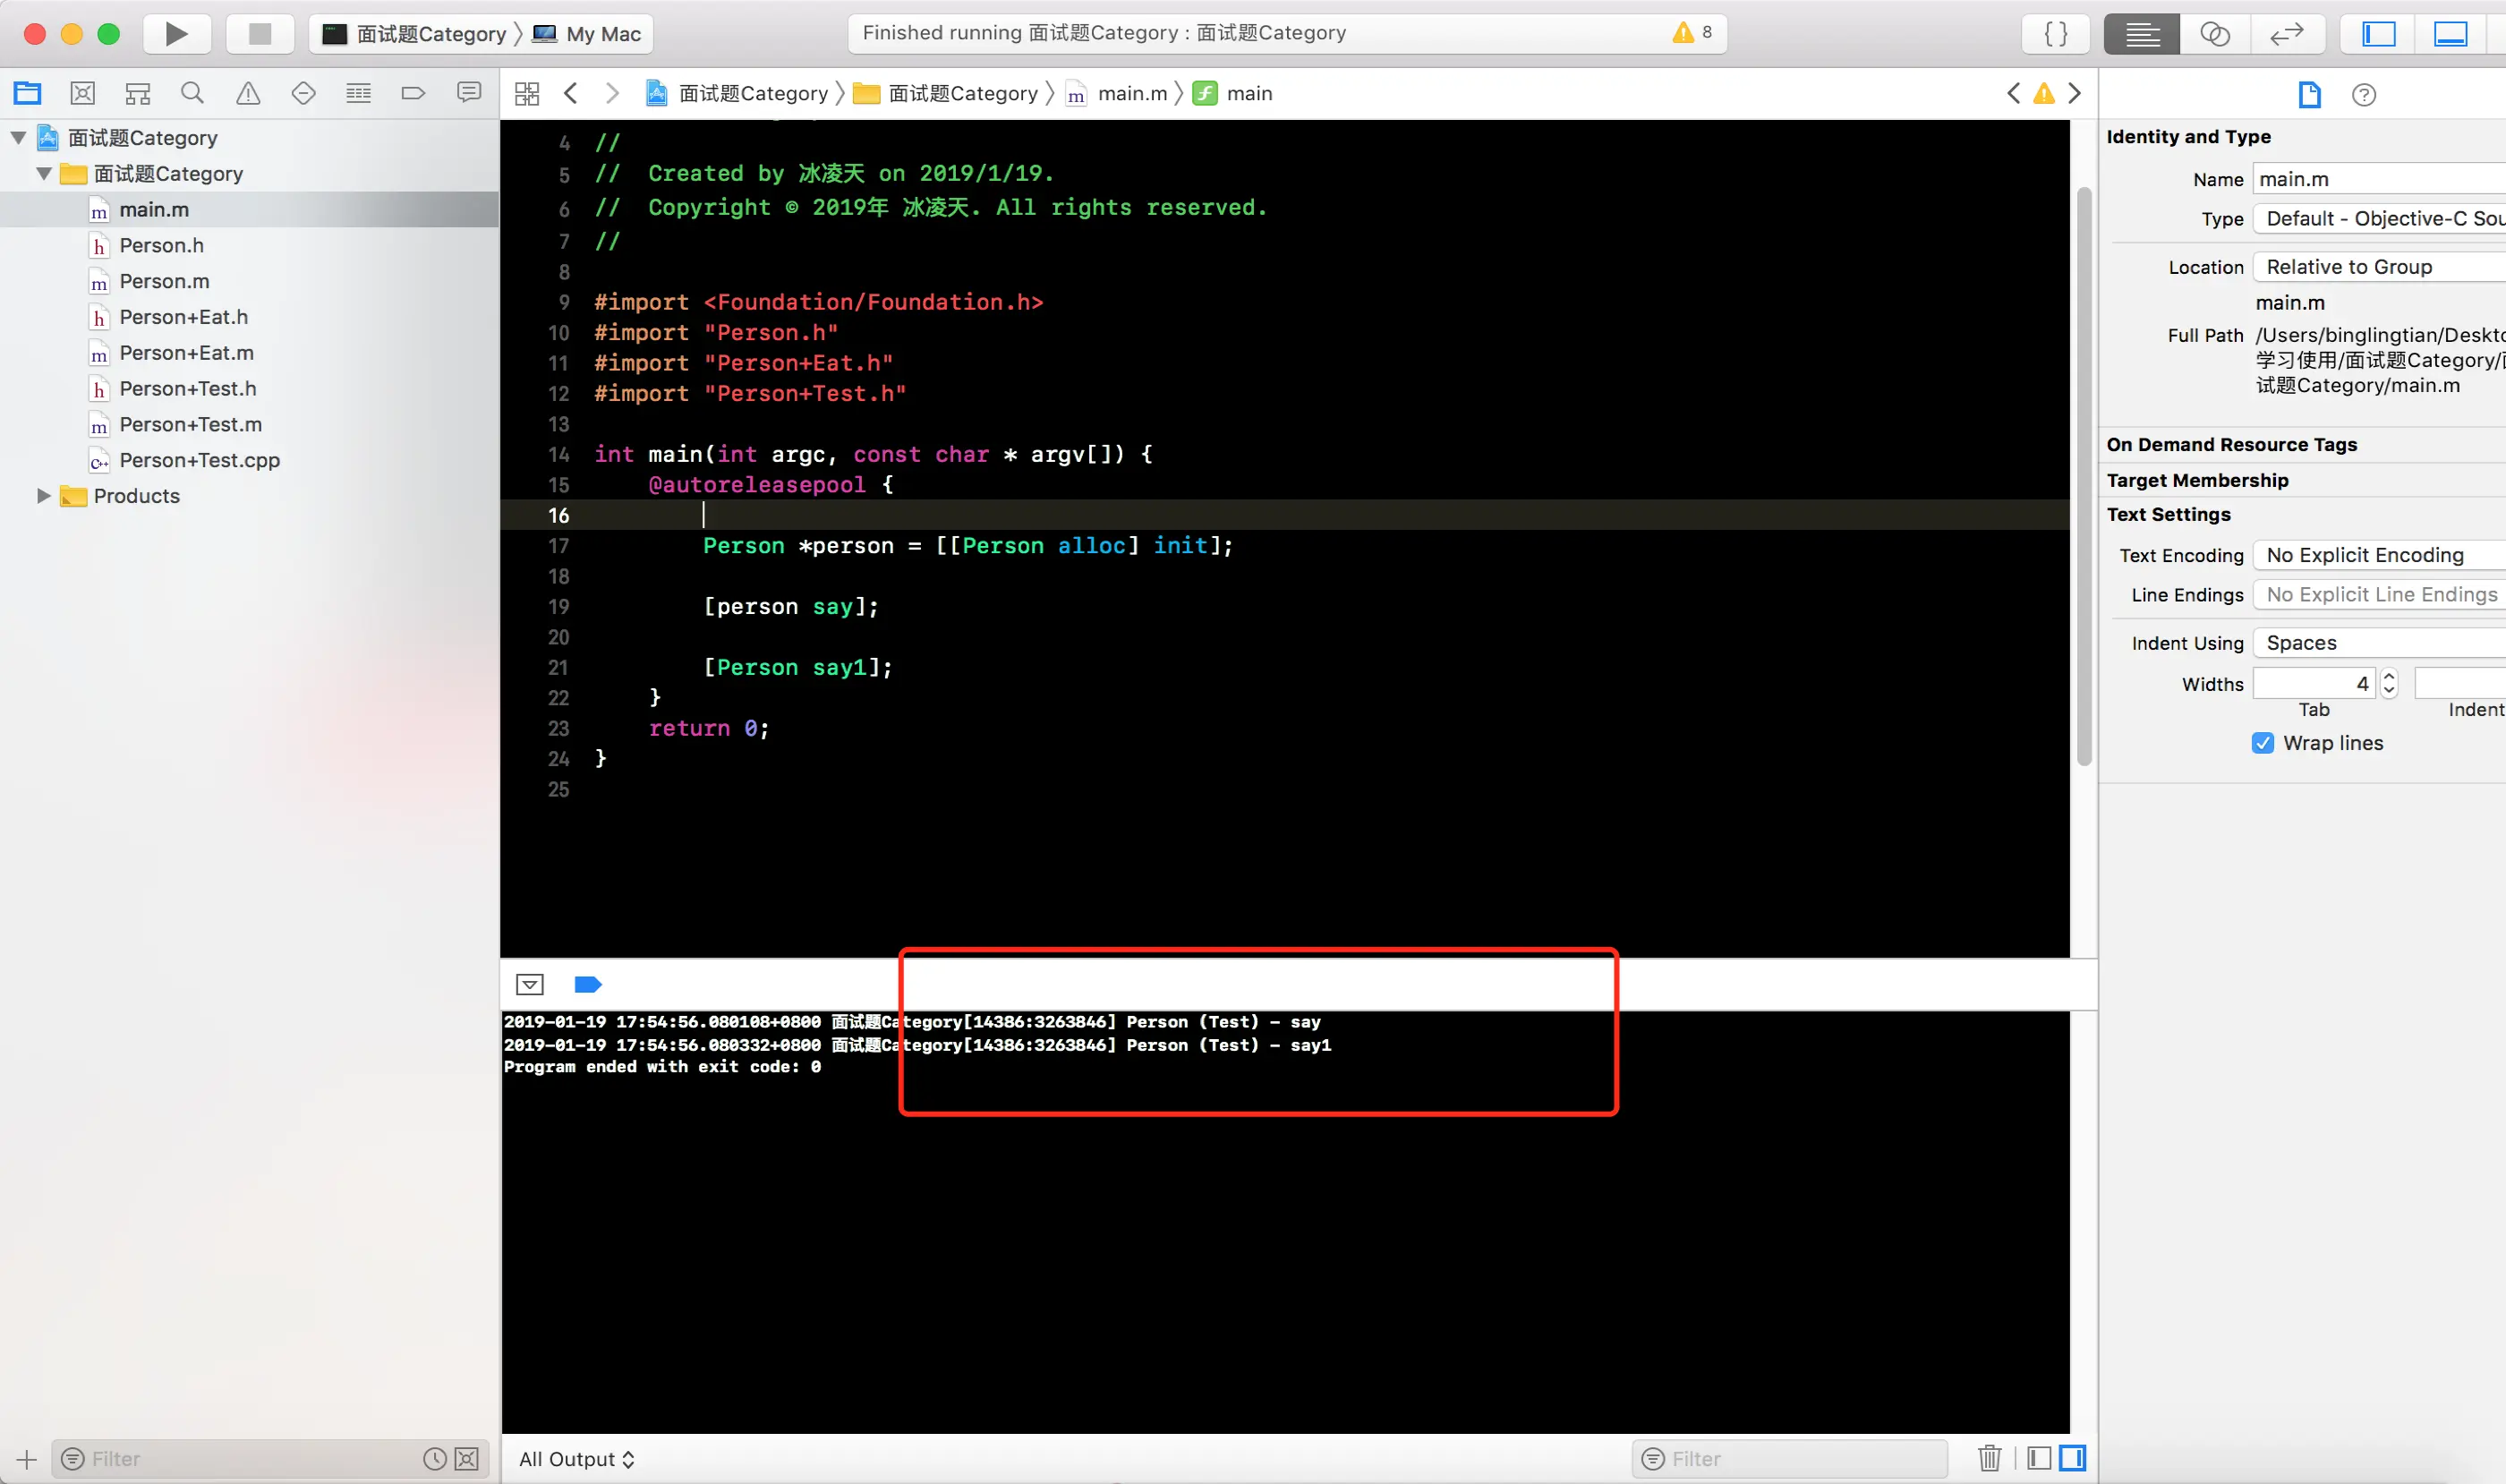This screenshot has width=2506, height=1484.
Task: Toggle the Wrap lines checkbox
Action: click(2263, 743)
